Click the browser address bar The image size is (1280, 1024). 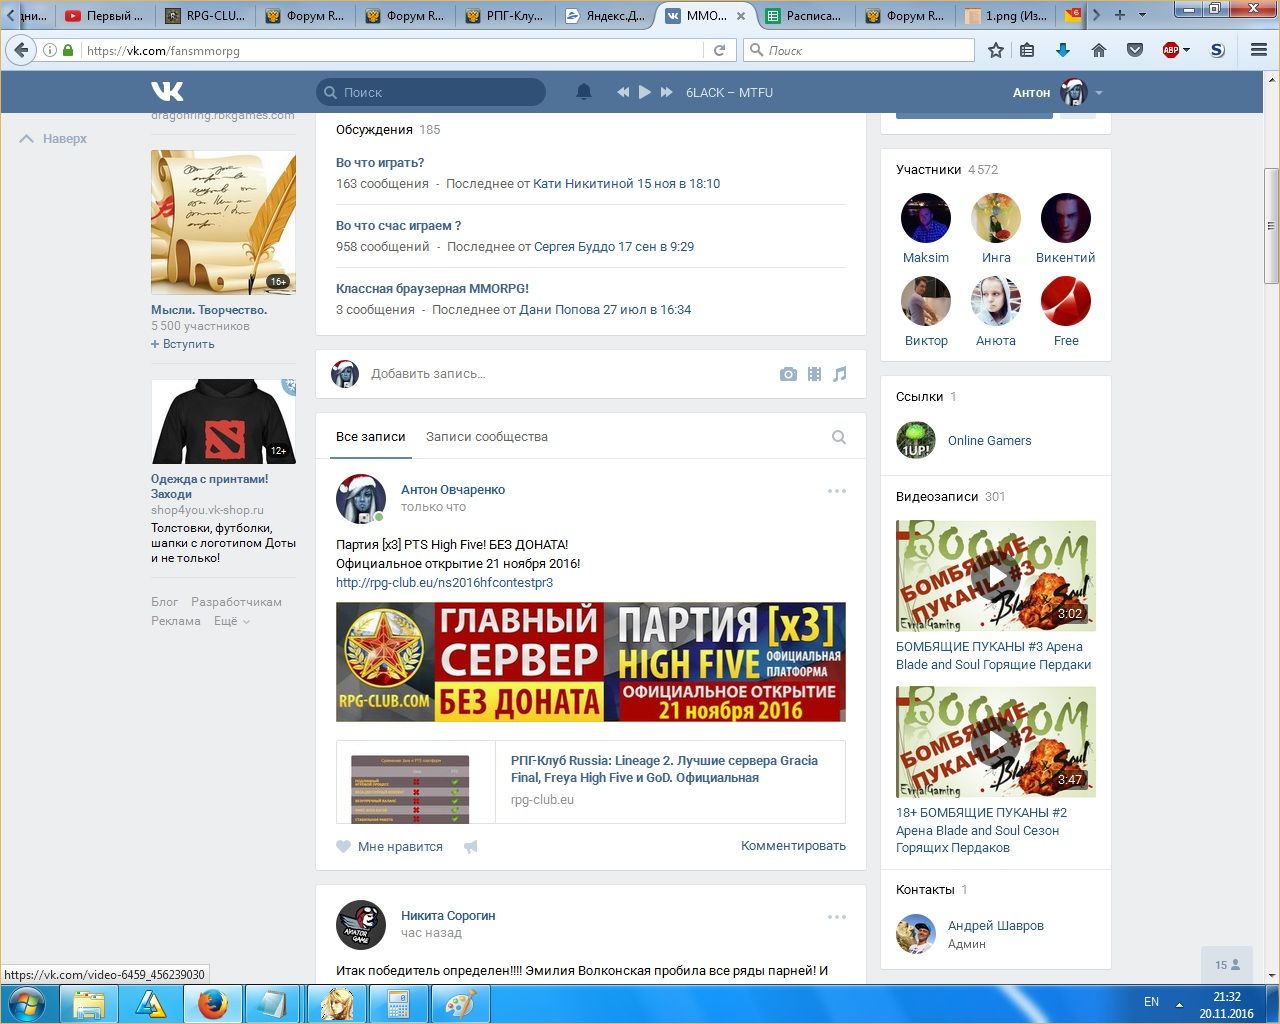click(393, 50)
